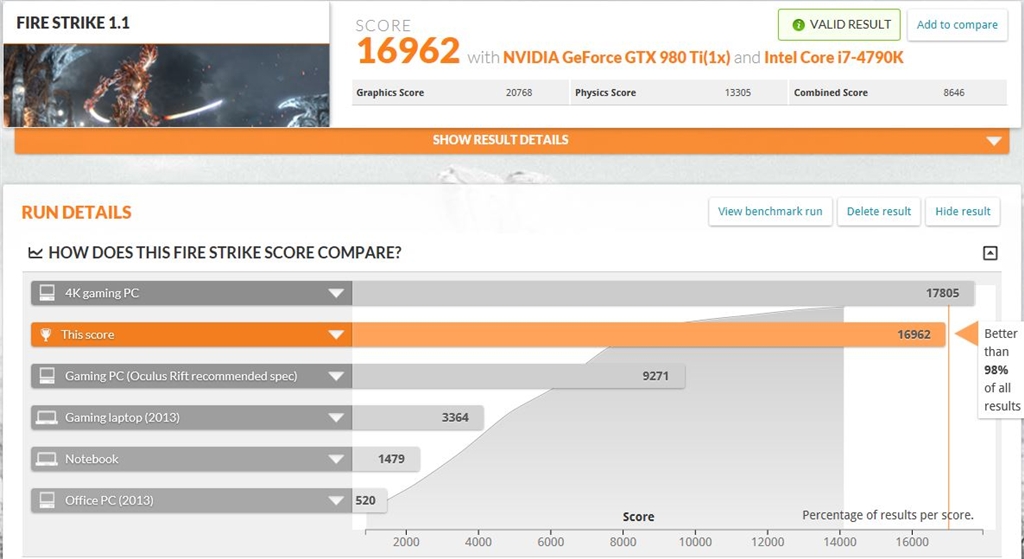Click the Gaming PC Oculus Rift desktop icon
This screenshot has width=1024, height=559.
coord(47,376)
